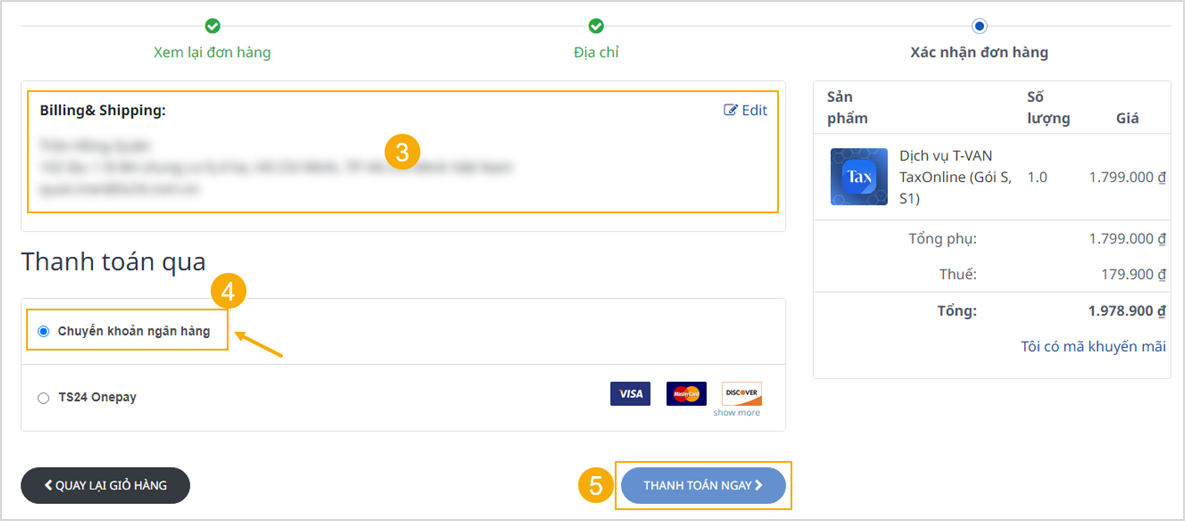This screenshot has height=521, width=1185.
Task: Click the MasterCard logo
Action: point(686,394)
